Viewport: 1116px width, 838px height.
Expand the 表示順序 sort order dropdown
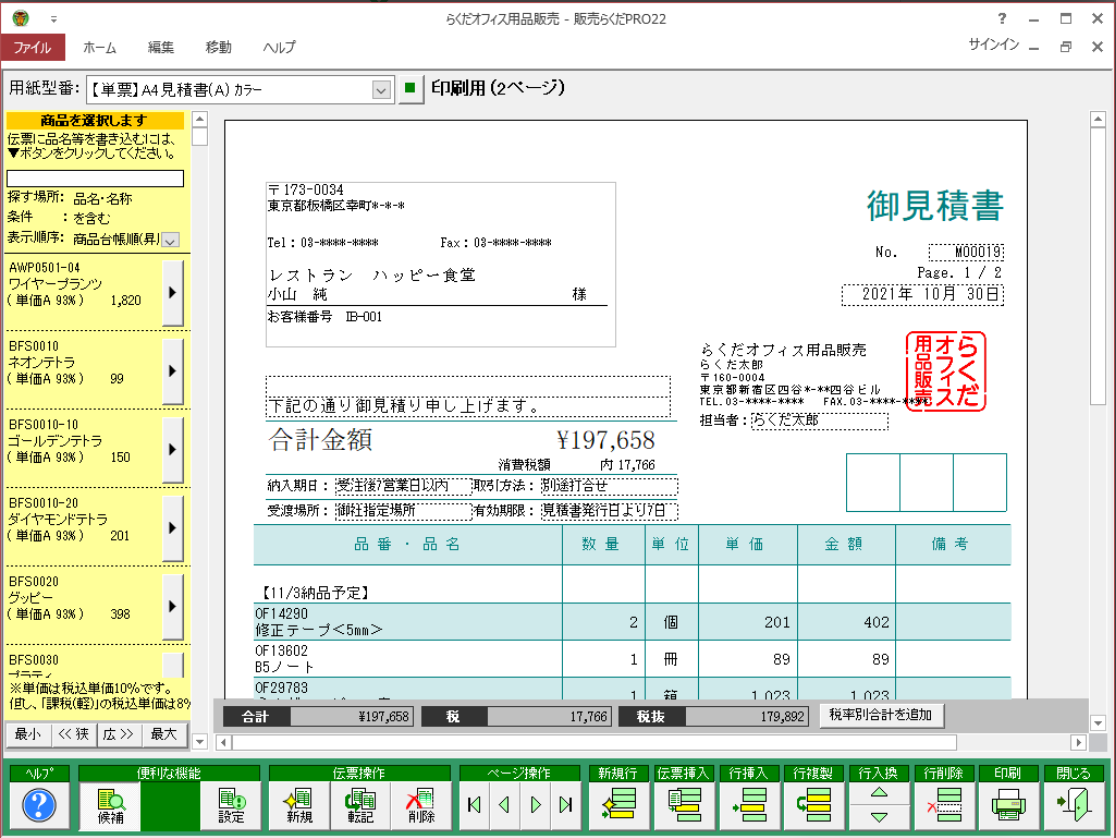169,239
